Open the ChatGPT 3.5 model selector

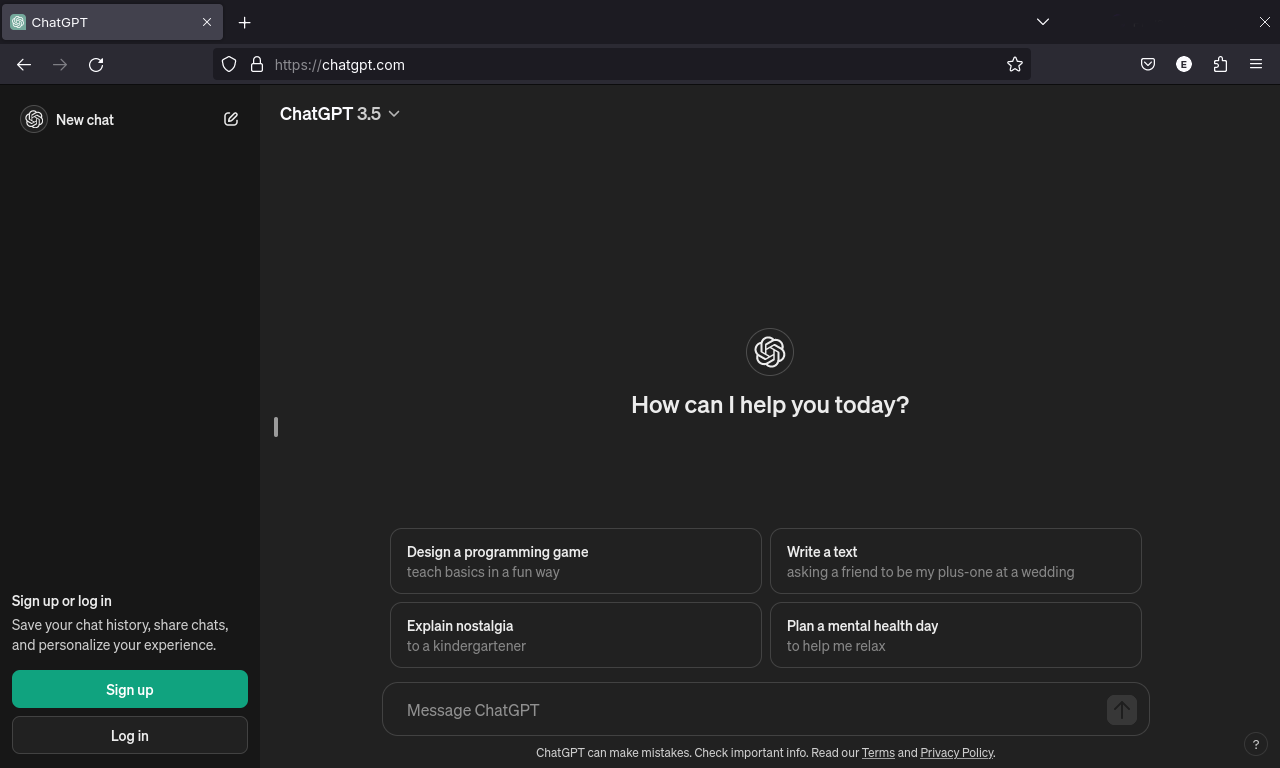point(340,114)
